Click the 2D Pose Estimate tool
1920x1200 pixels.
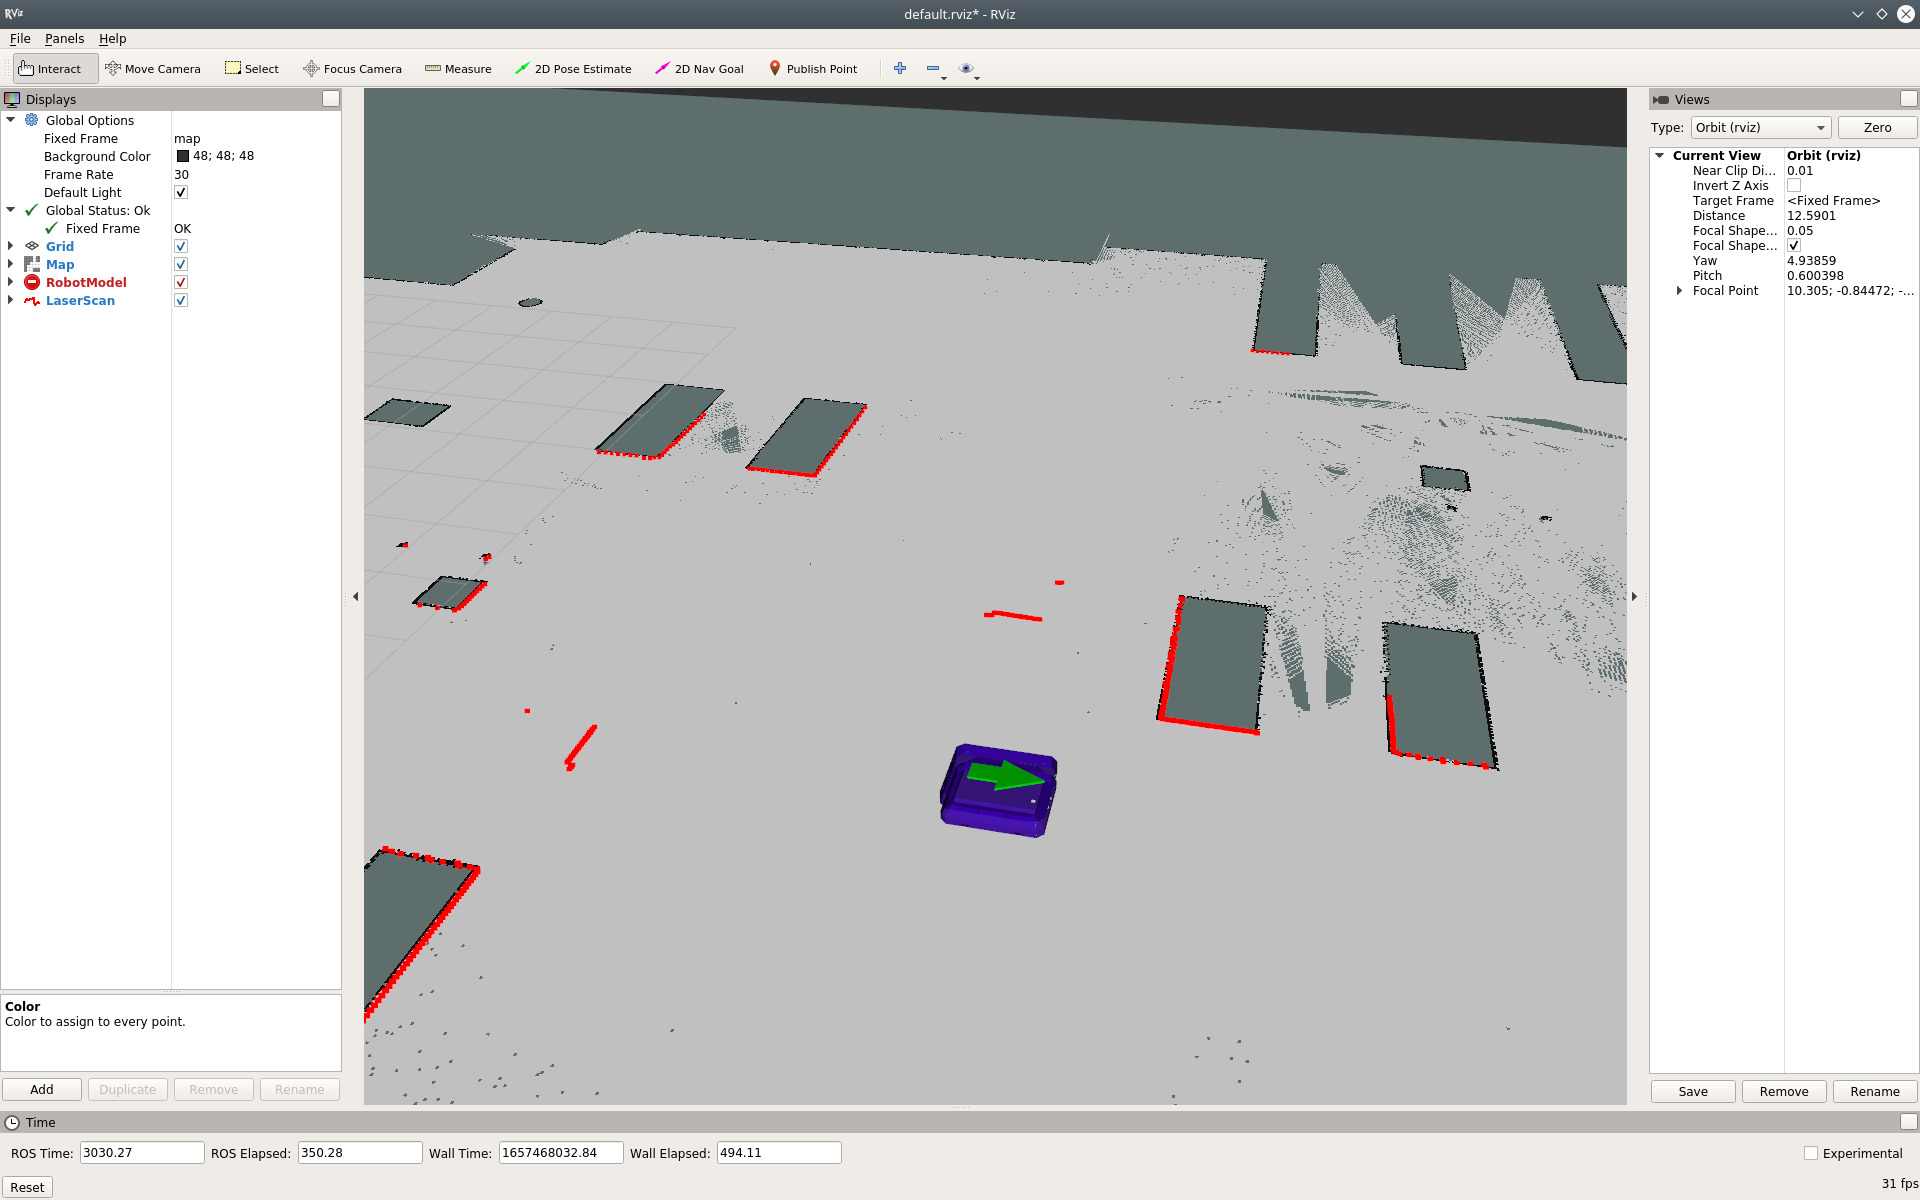click(573, 69)
